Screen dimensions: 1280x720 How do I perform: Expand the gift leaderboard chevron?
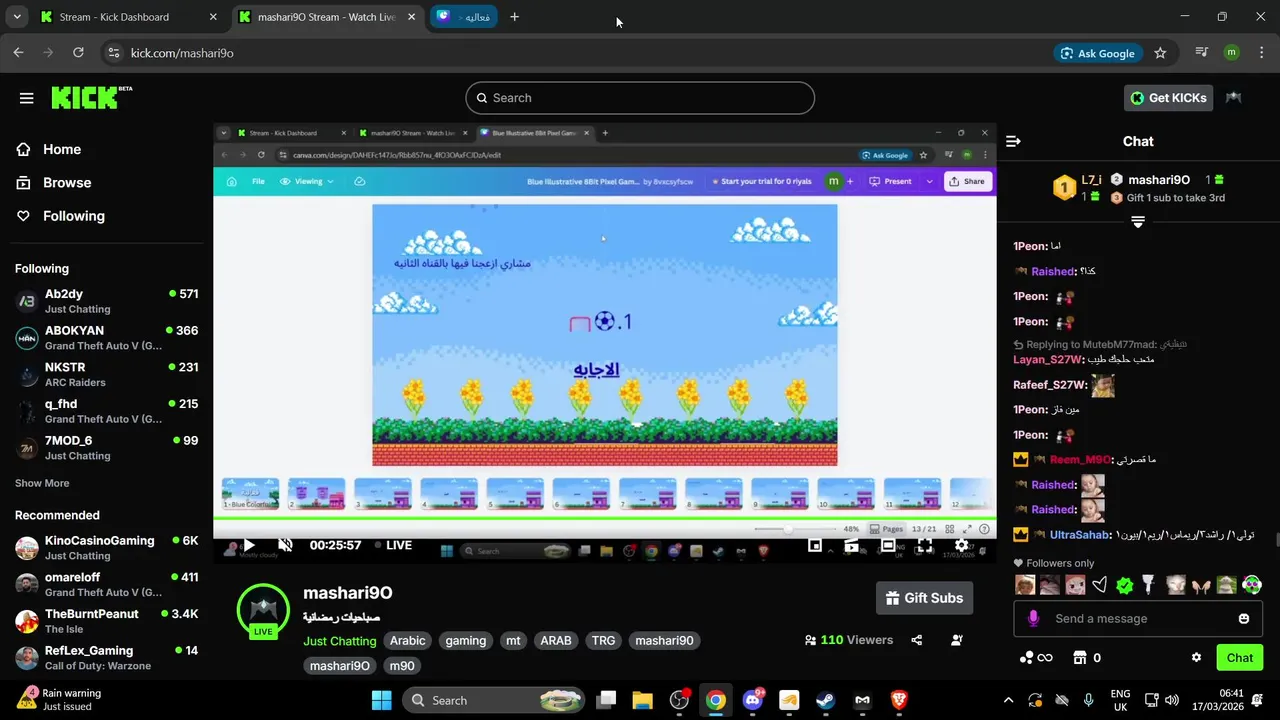[x=1138, y=222]
